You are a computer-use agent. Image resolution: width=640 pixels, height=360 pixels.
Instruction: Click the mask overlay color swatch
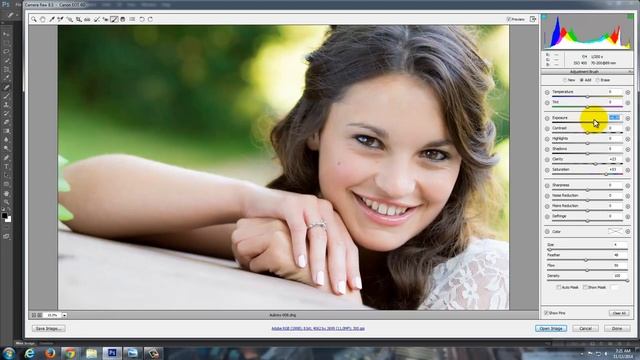(614, 287)
